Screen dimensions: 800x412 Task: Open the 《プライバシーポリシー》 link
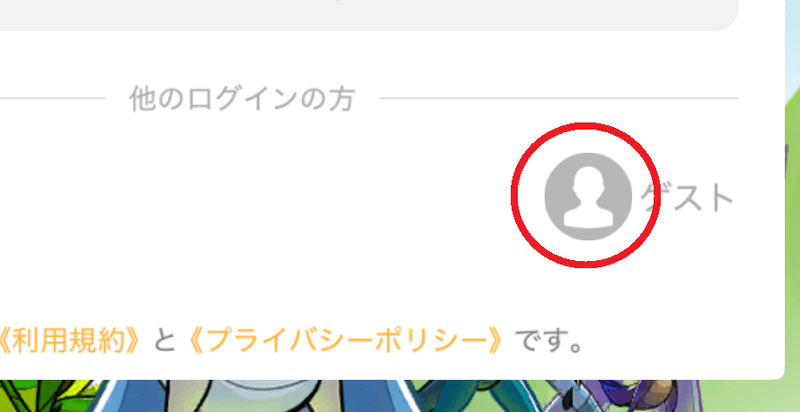coord(345,341)
